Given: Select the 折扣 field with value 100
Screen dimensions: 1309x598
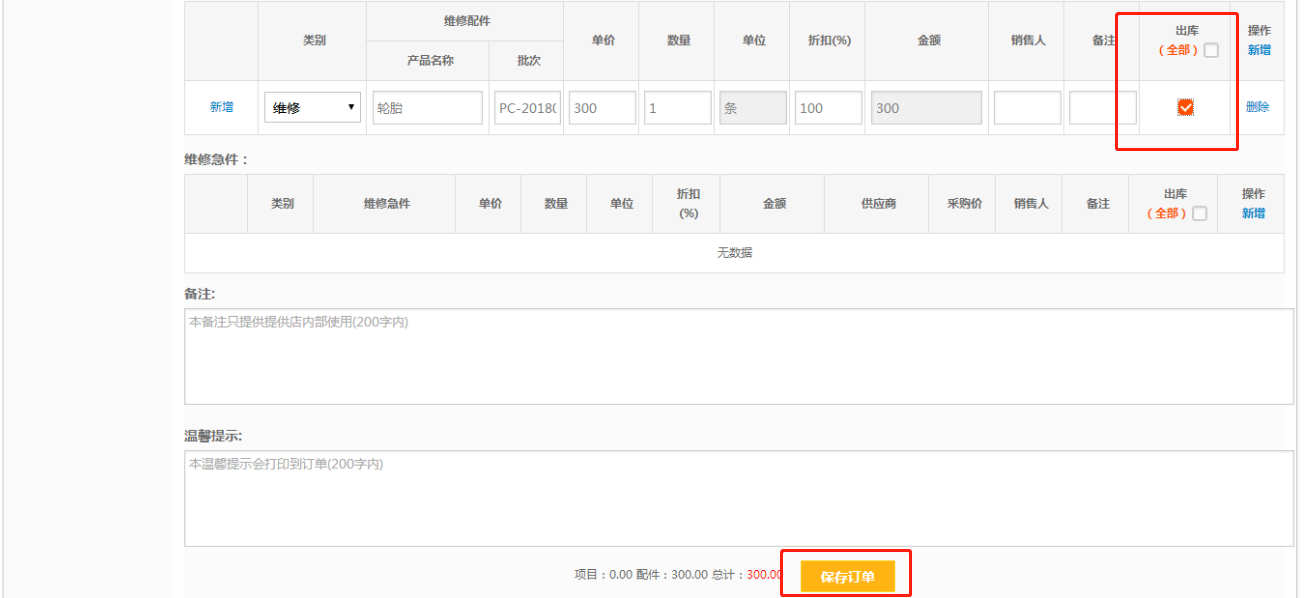Looking at the screenshot, I should [x=828, y=108].
